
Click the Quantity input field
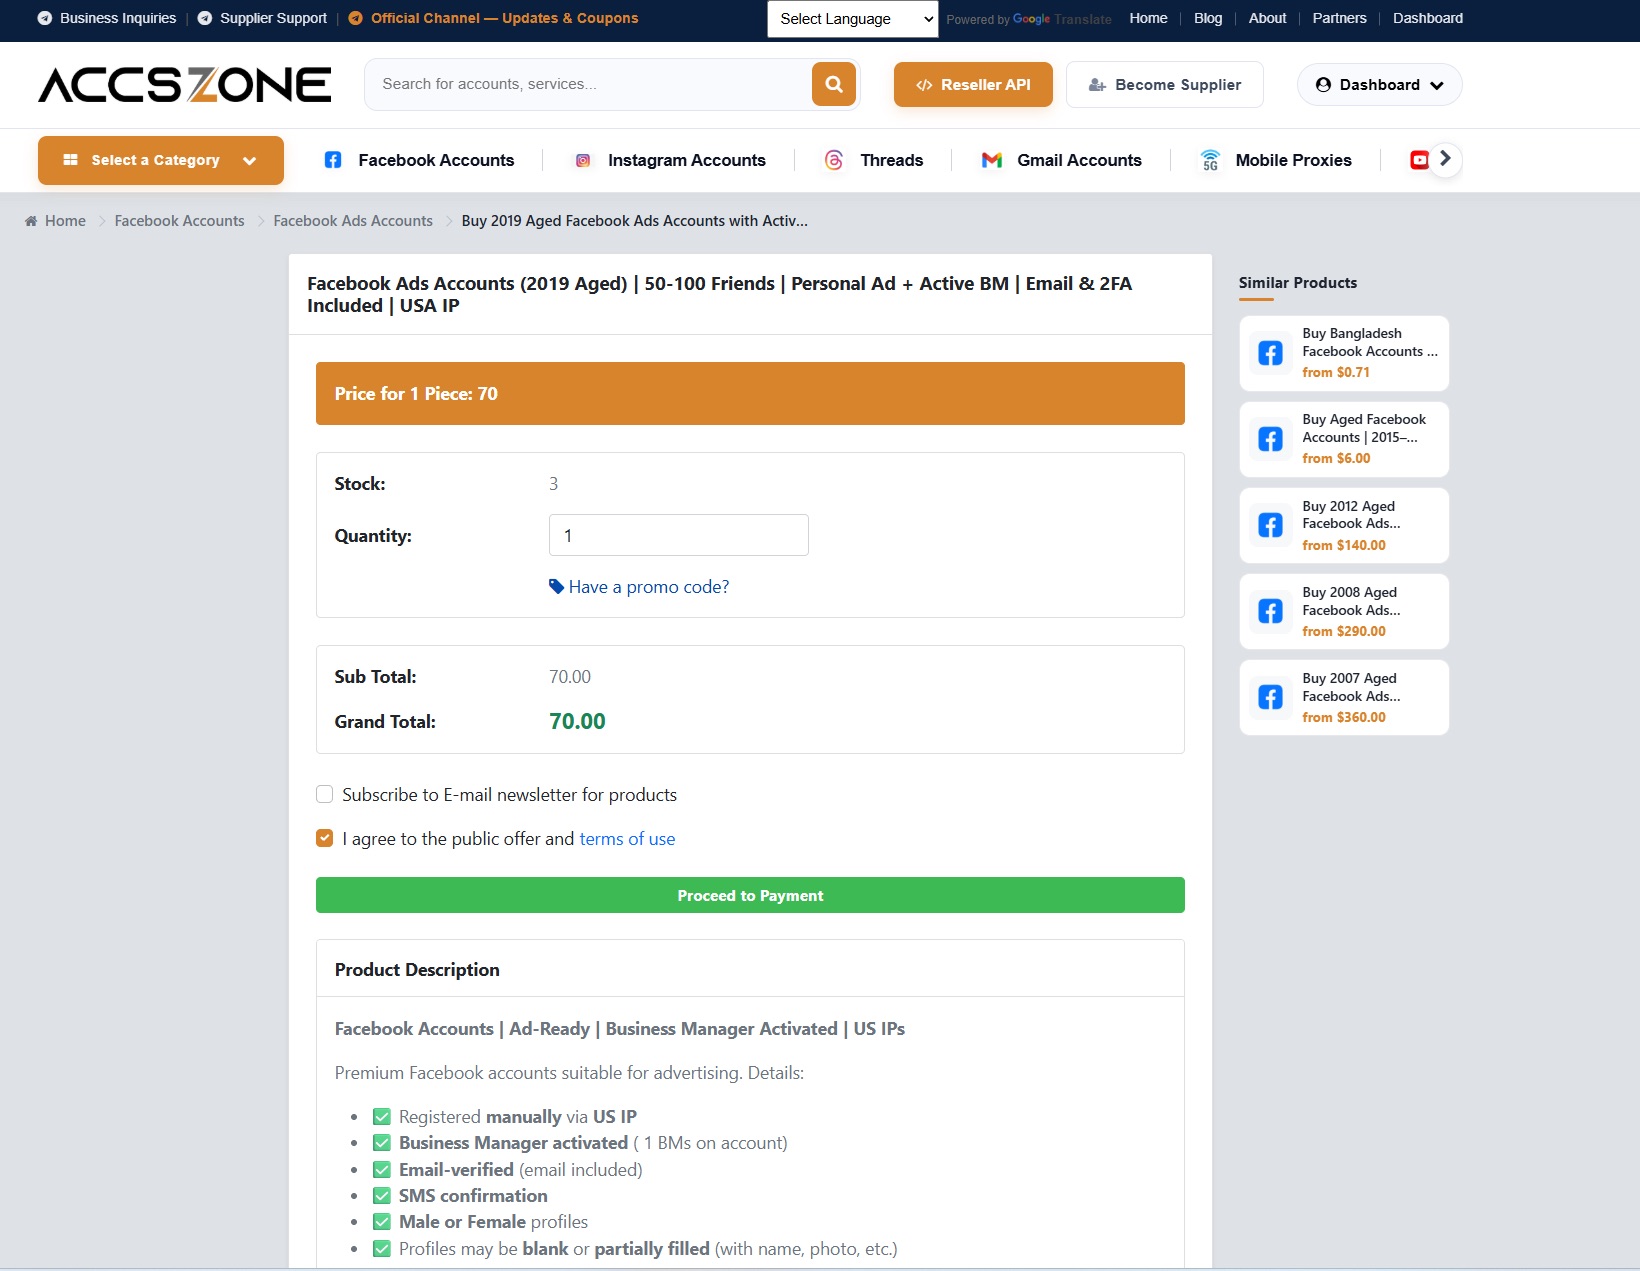[678, 535]
